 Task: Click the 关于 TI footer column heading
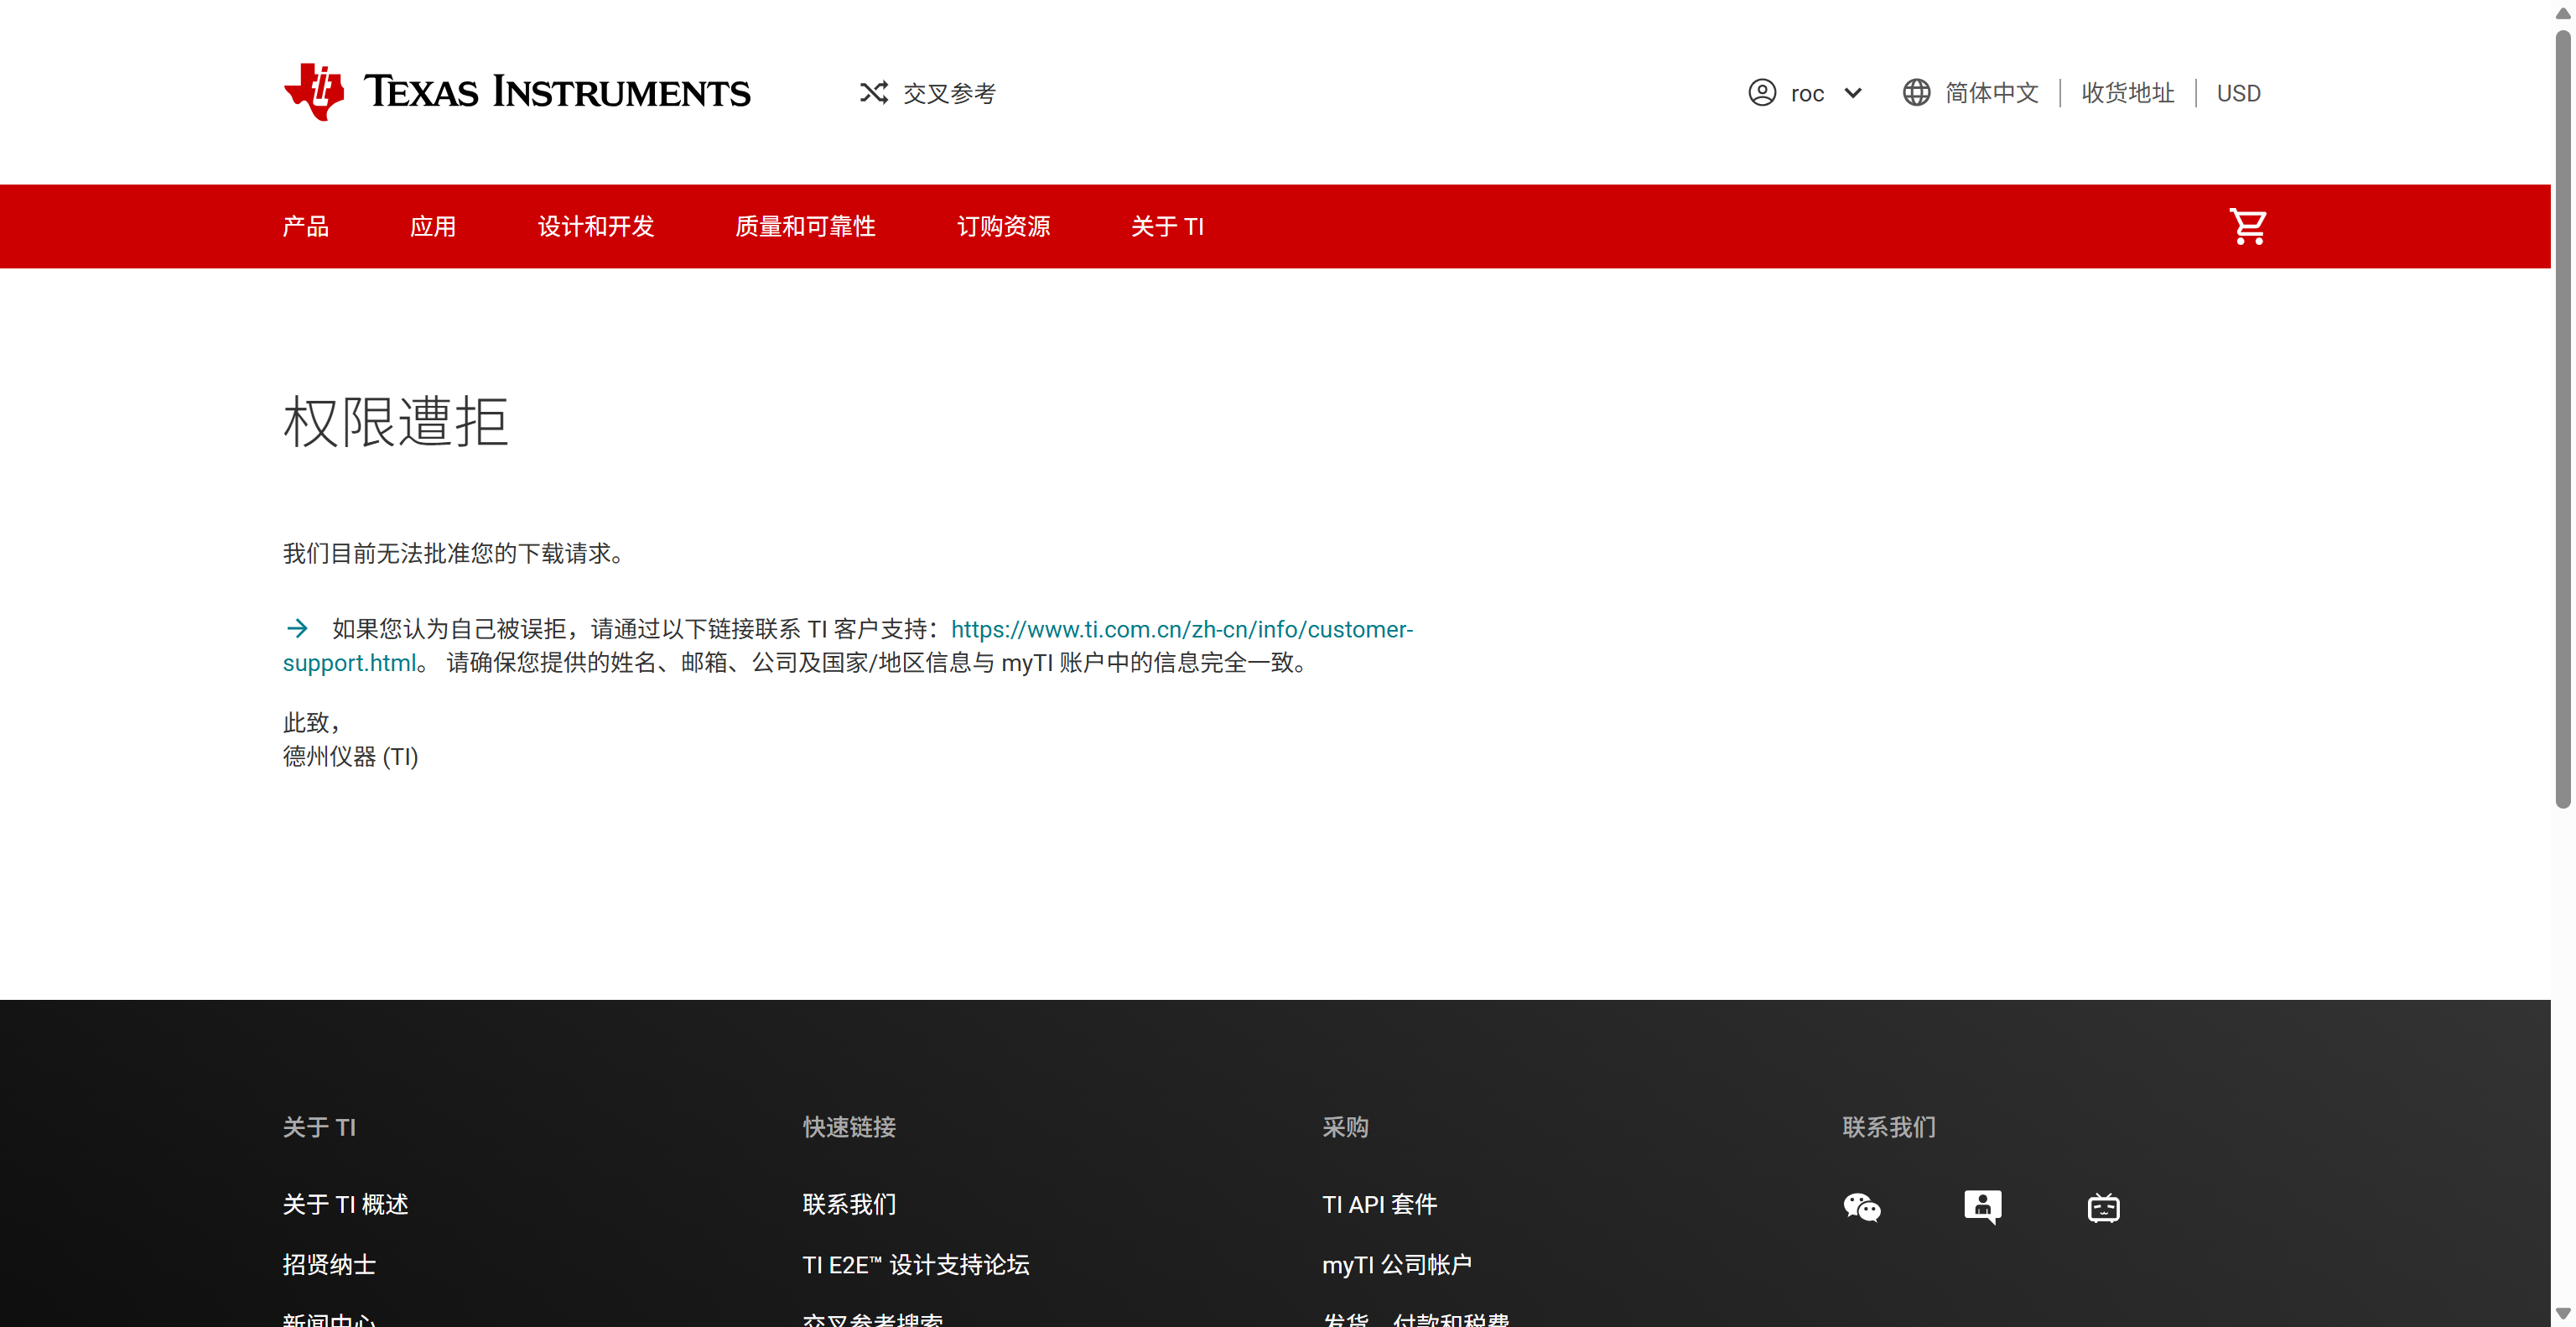tap(319, 1127)
